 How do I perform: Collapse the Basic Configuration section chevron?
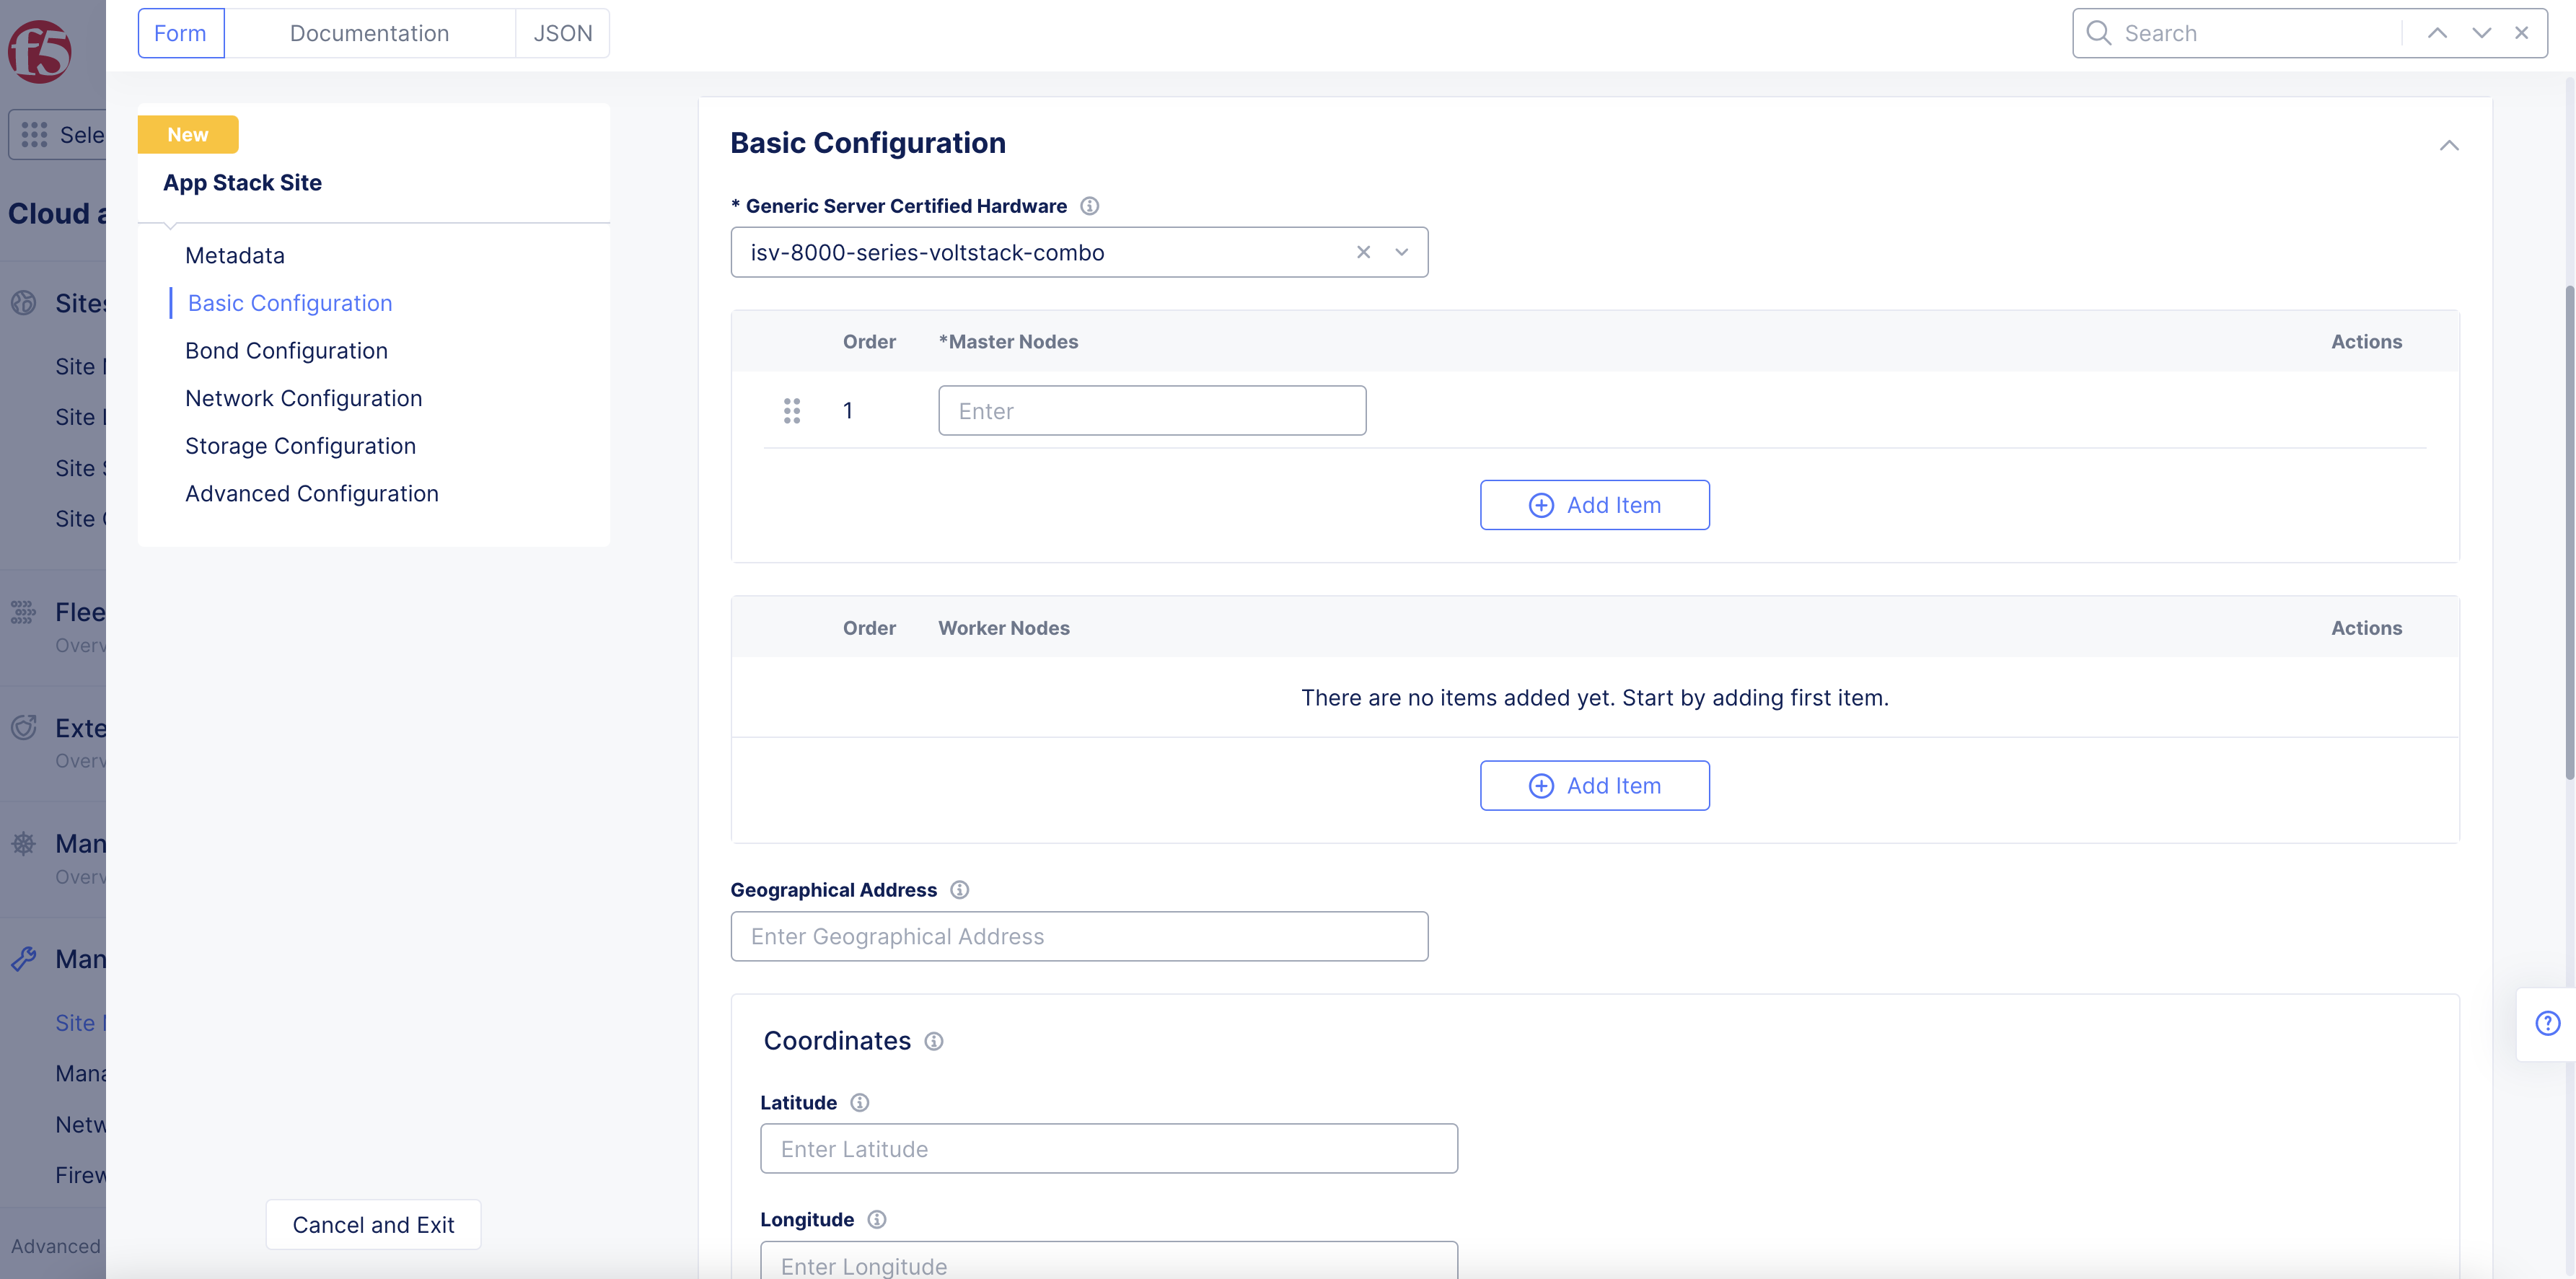coord(2449,145)
